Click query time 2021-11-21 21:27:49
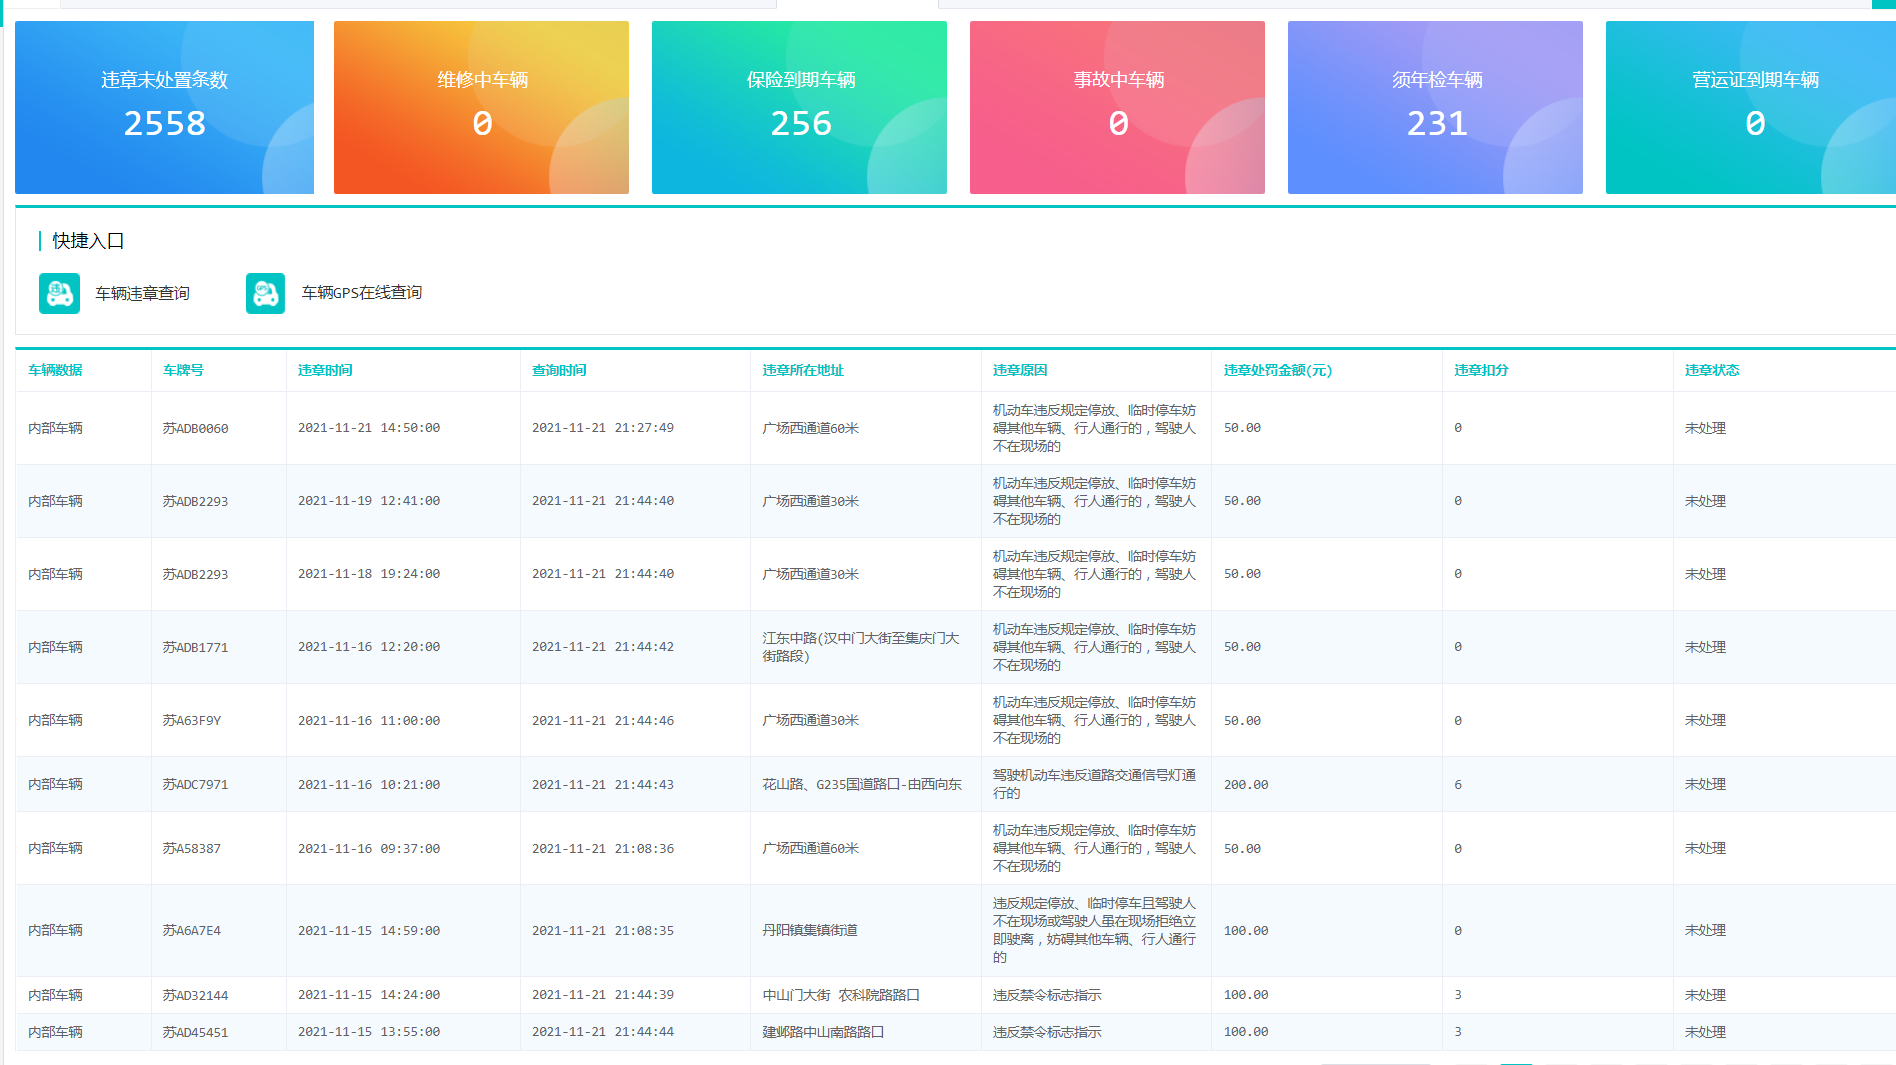 [x=603, y=428]
